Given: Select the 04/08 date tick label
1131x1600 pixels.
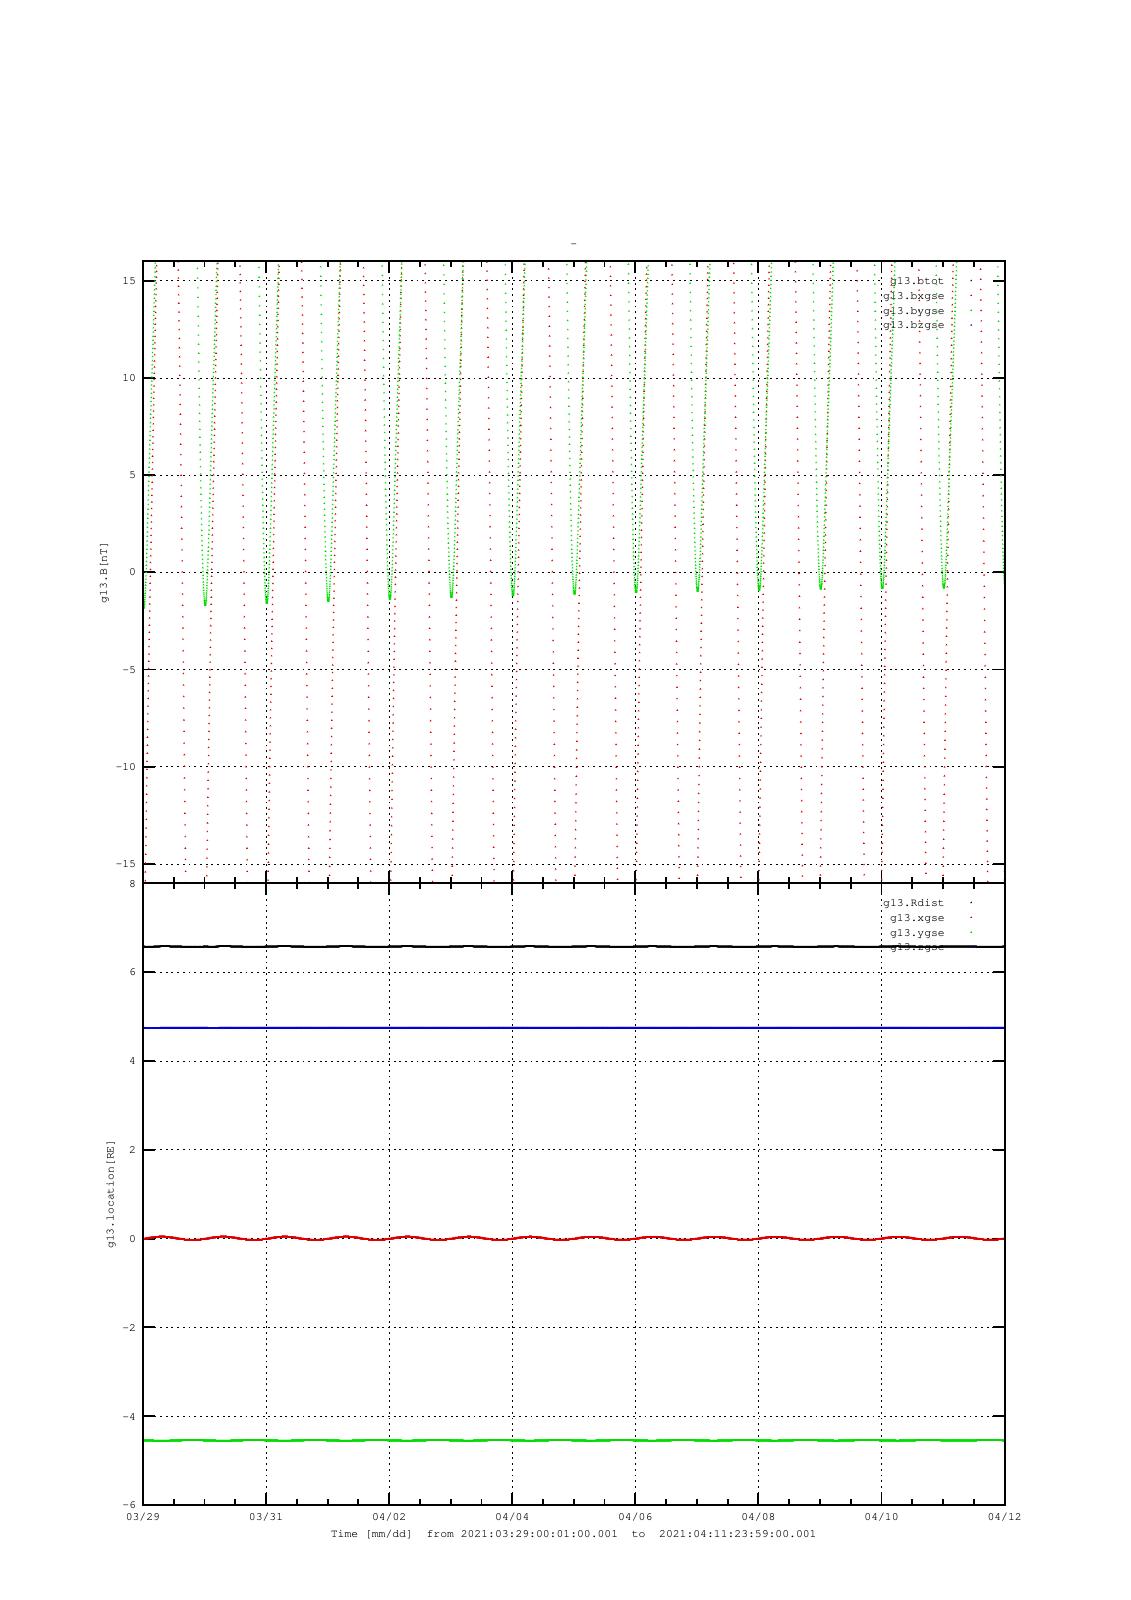Looking at the screenshot, I should tap(758, 1517).
